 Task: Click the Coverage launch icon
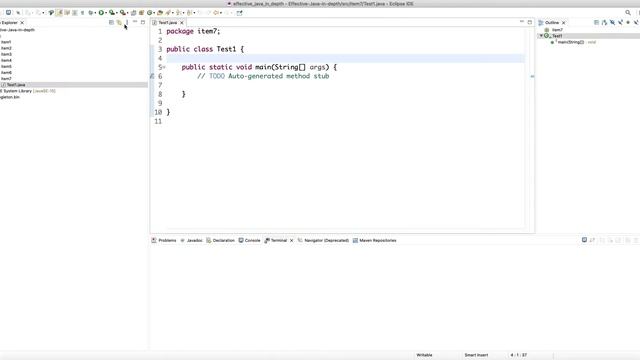111,13
